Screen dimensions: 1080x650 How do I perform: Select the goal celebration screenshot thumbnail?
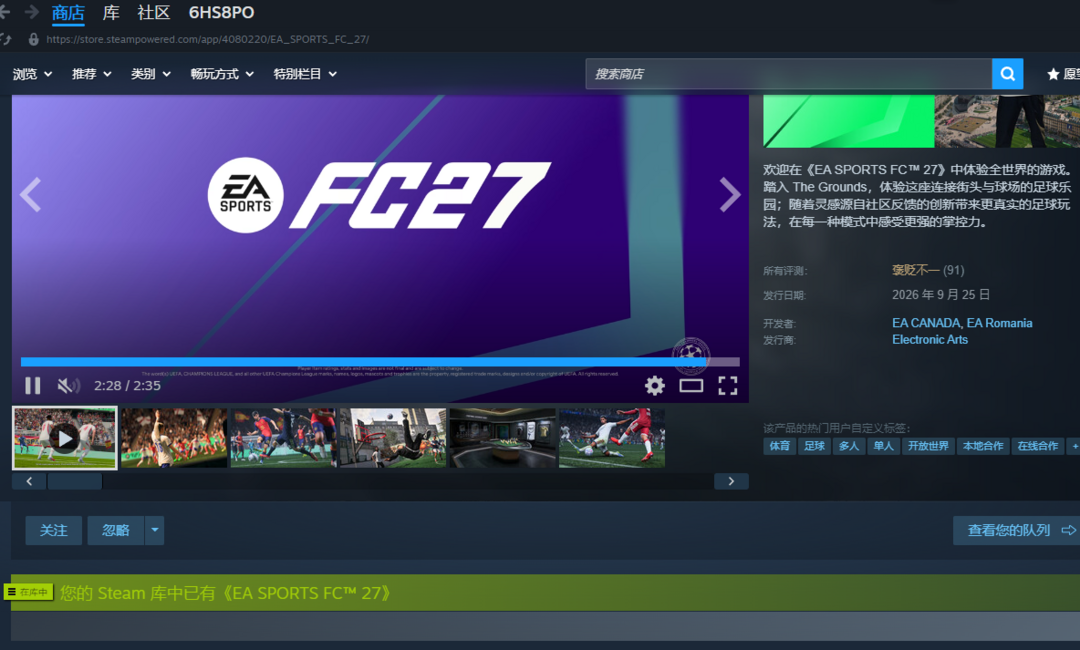[x=174, y=438]
